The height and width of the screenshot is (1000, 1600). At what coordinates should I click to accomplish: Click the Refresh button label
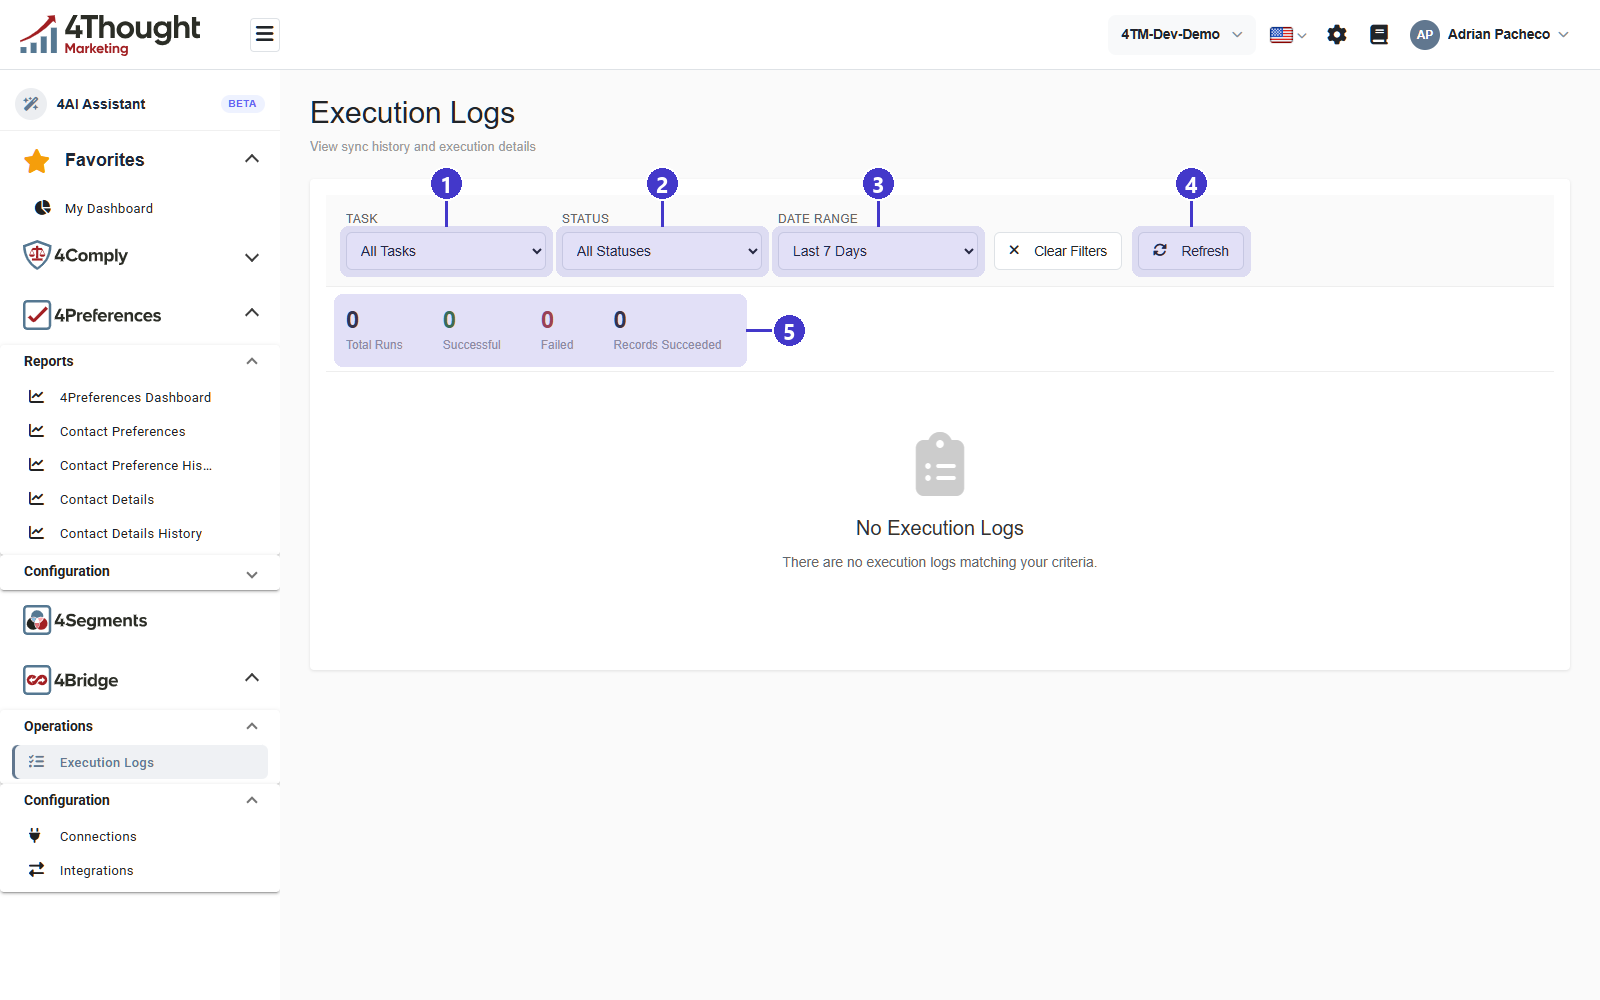point(1205,251)
